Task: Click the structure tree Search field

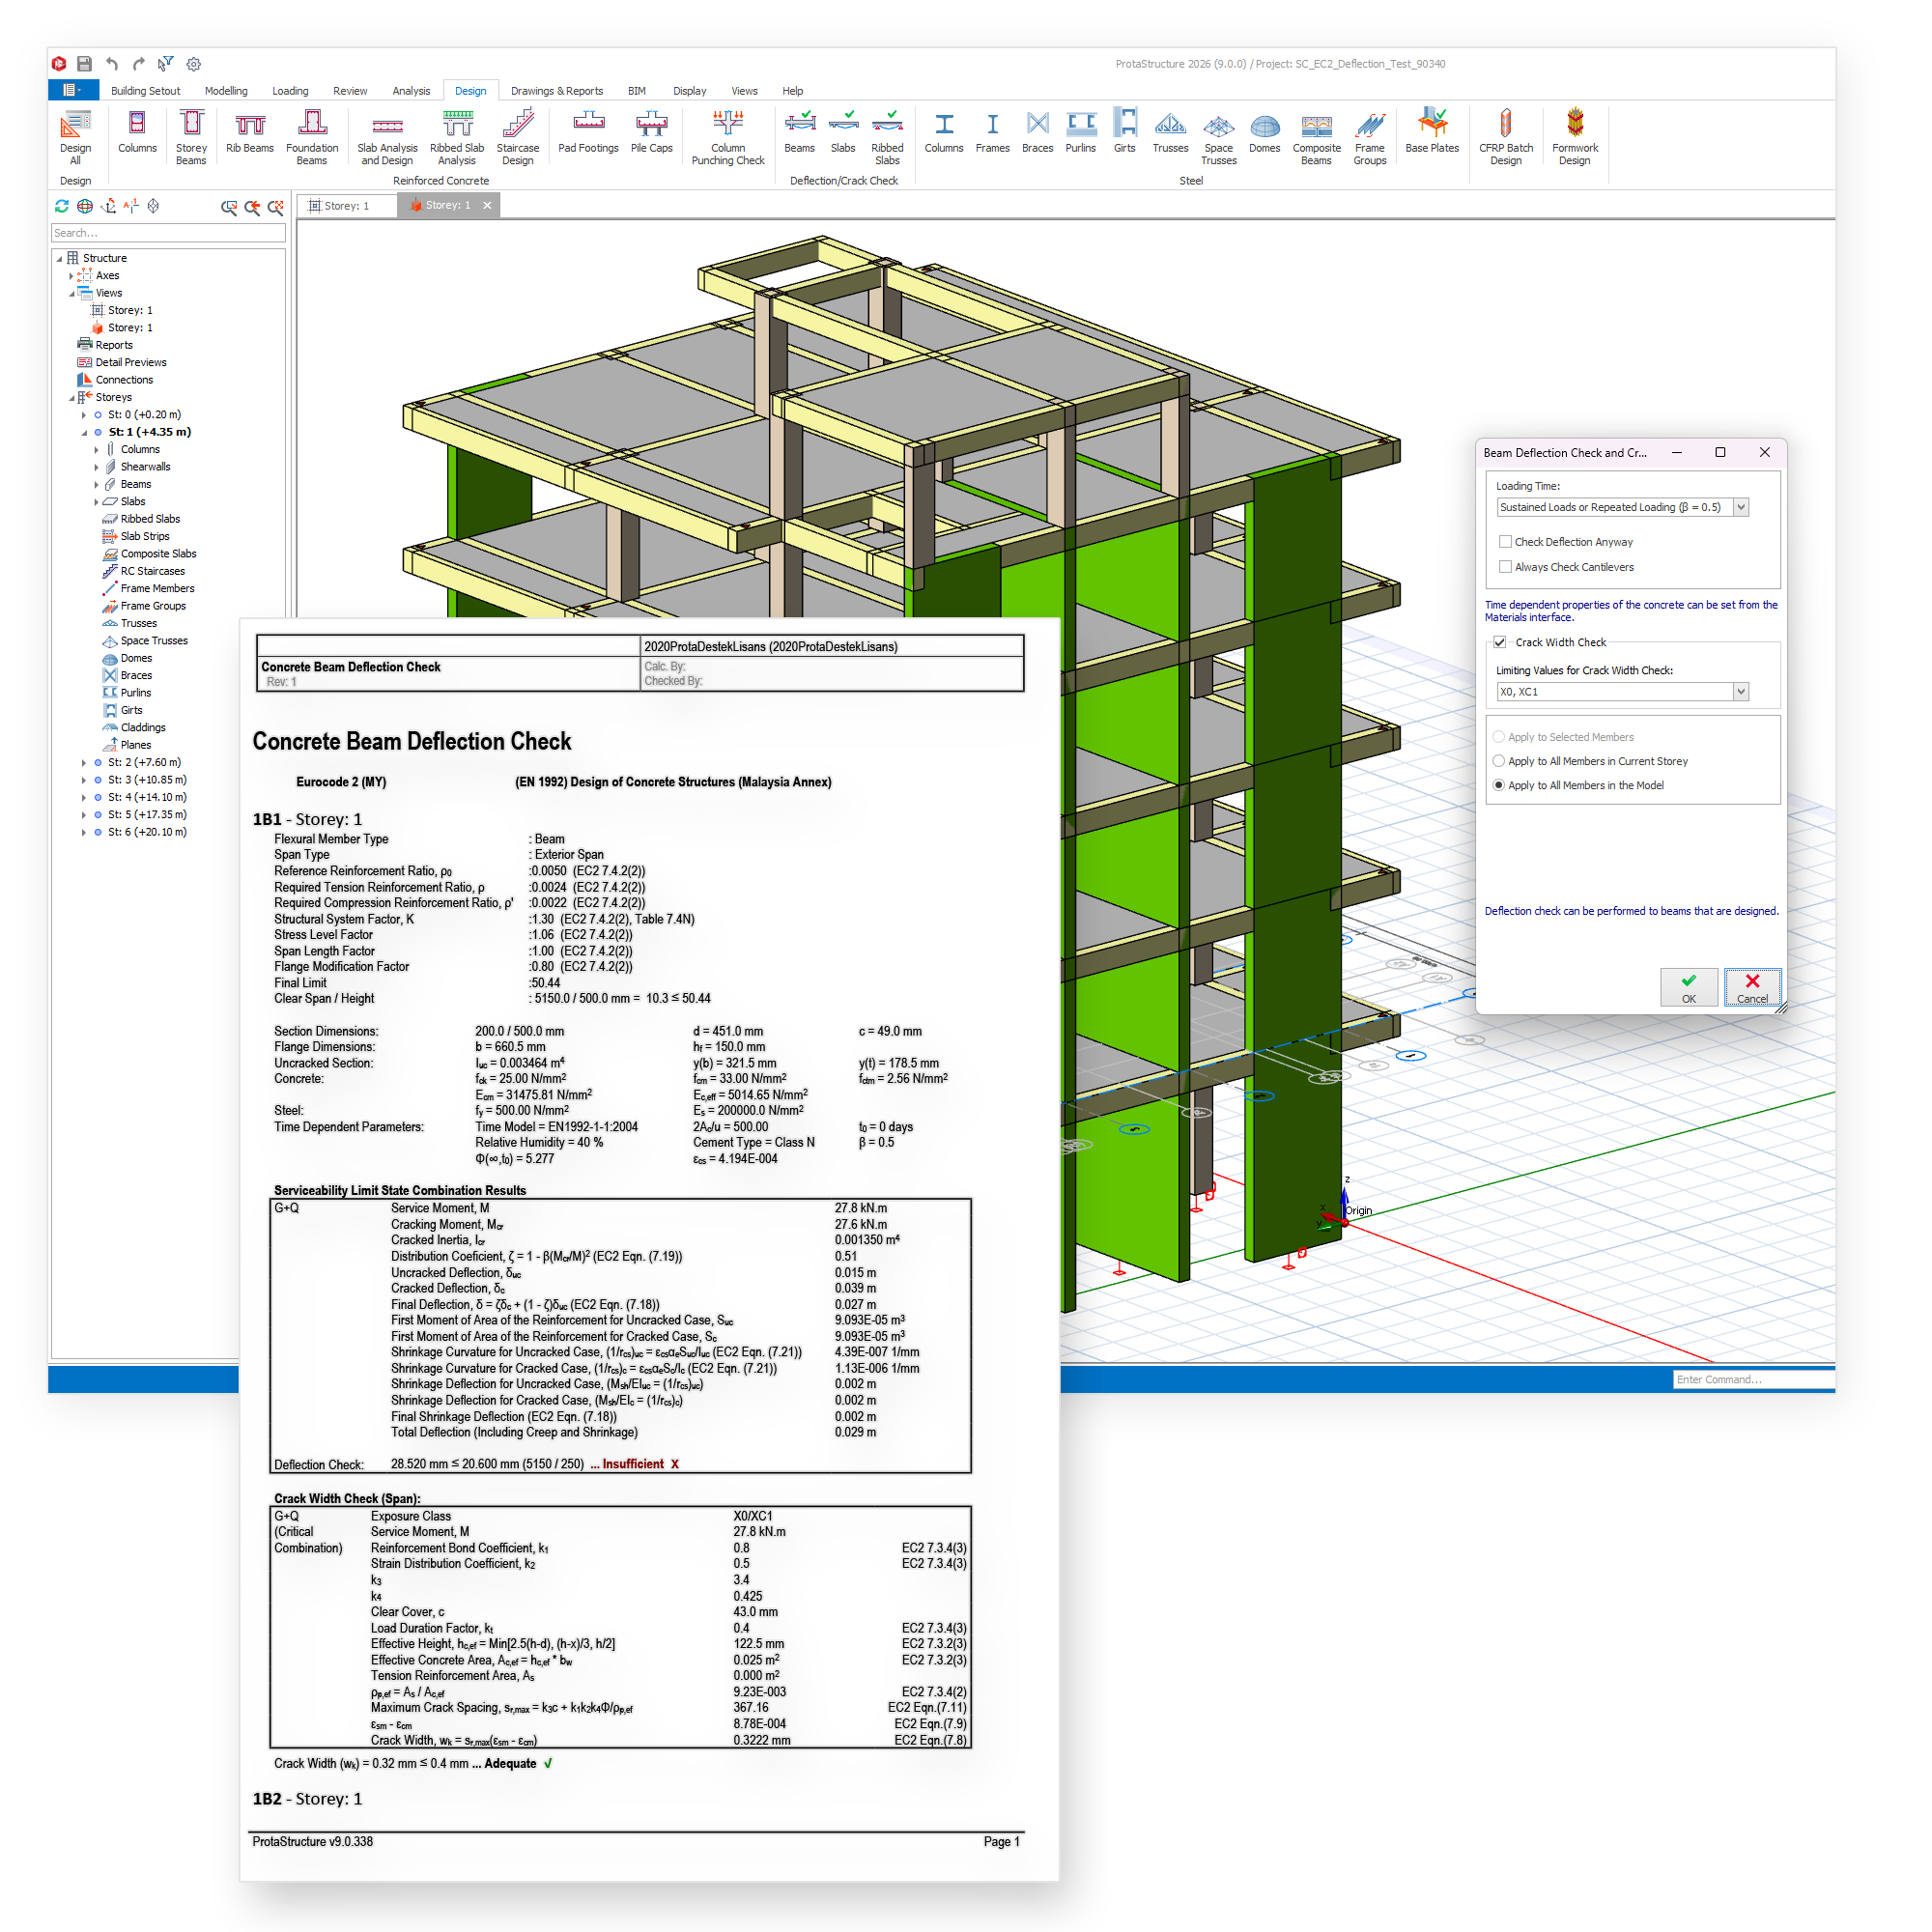Action: point(167,233)
